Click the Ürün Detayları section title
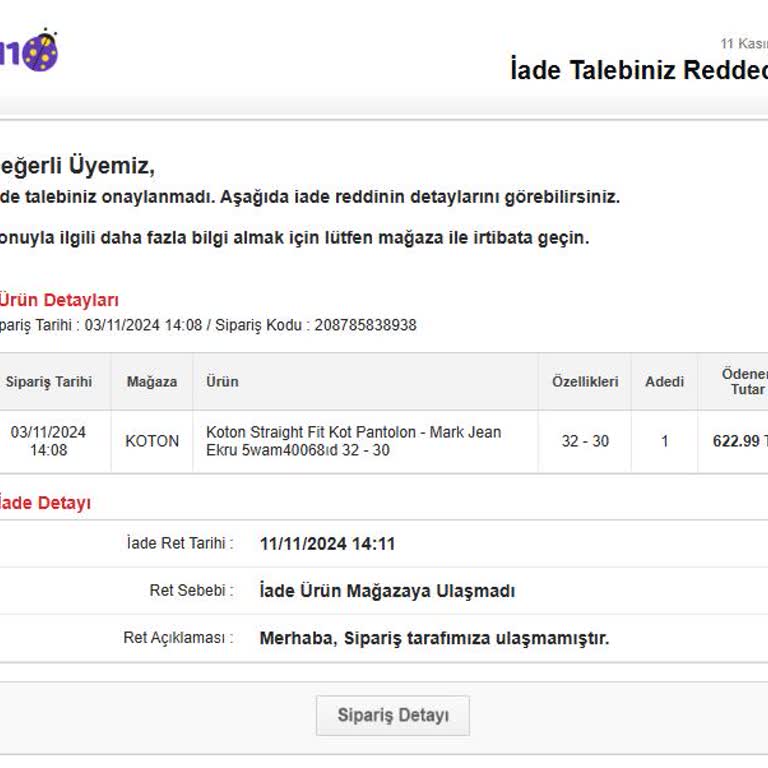Image resolution: width=768 pixels, height=768 pixels. point(59,300)
